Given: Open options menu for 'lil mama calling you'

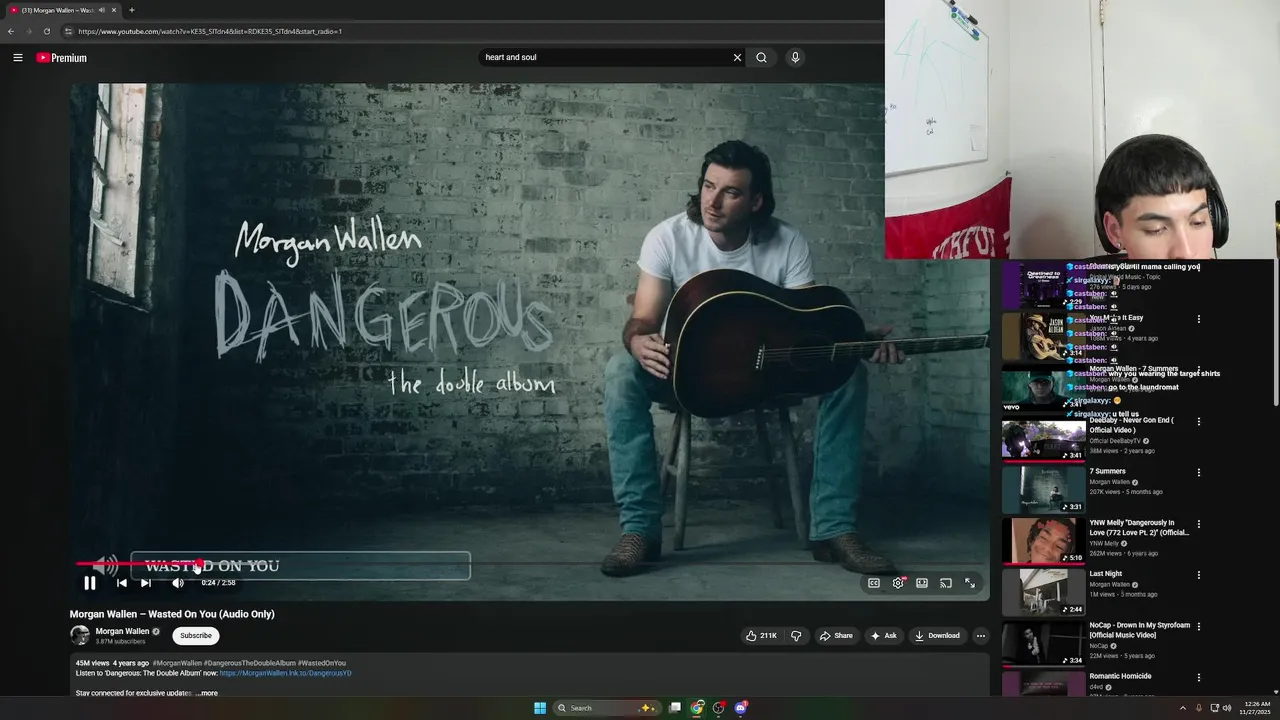Looking at the screenshot, I should [1198, 268].
